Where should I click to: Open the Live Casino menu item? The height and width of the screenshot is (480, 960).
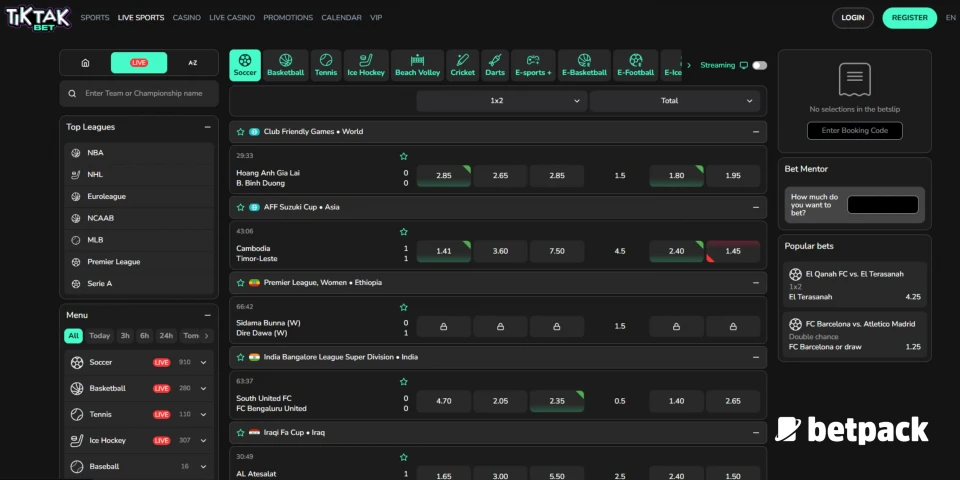[232, 18]
